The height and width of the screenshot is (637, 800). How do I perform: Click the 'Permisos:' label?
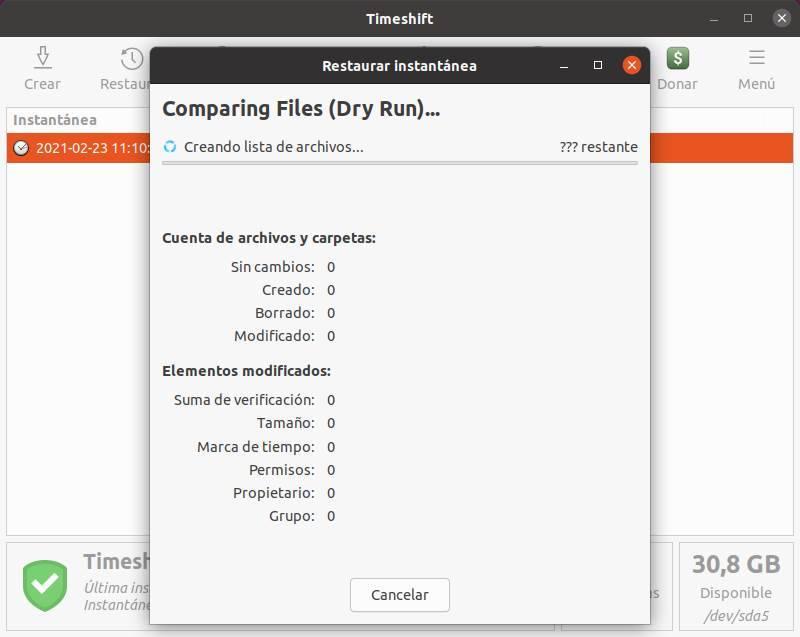pos(282,470)
